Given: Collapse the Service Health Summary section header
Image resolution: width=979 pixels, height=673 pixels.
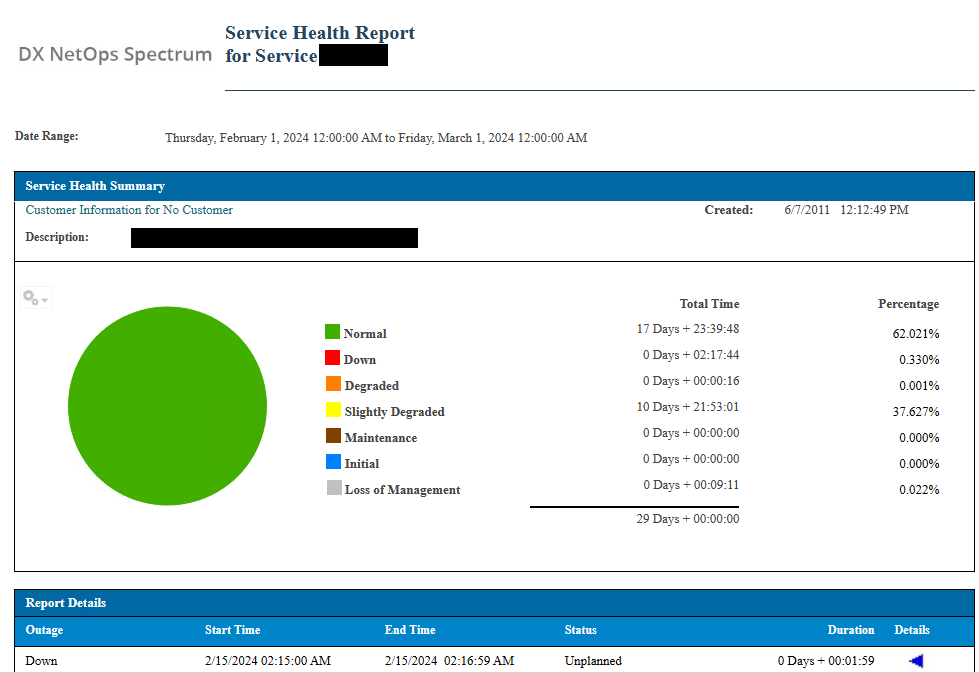Looking at the screenshot, I should pos(95,186).
